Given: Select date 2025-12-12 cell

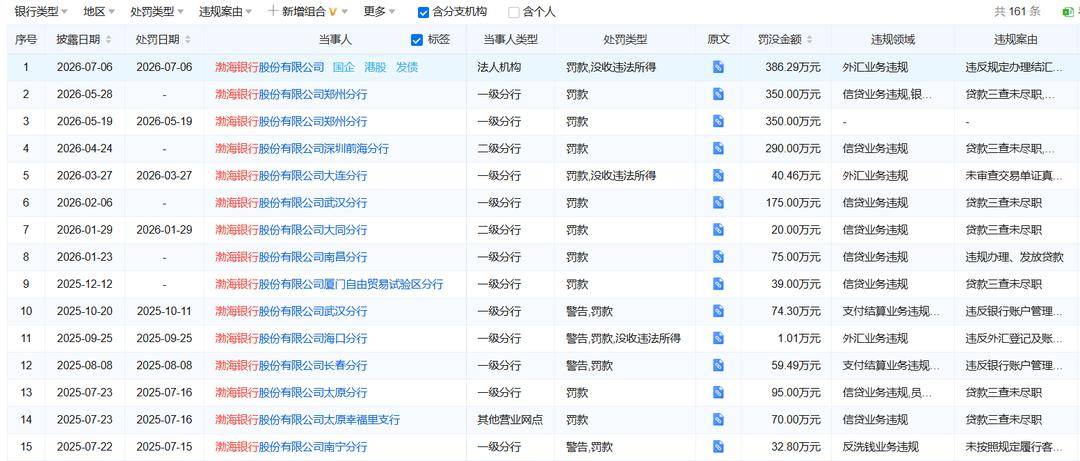Looking at the screenshot, I should [x=84, y=284].
